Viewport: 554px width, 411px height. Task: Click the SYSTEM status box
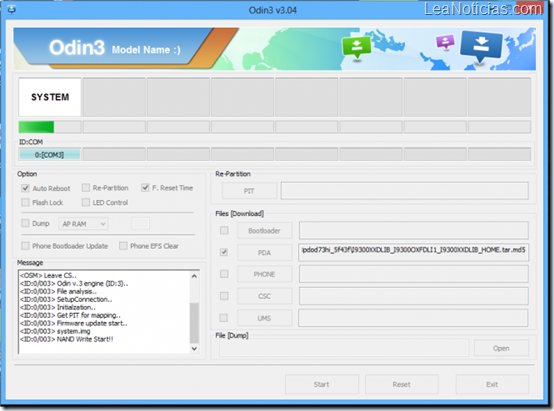50,97
